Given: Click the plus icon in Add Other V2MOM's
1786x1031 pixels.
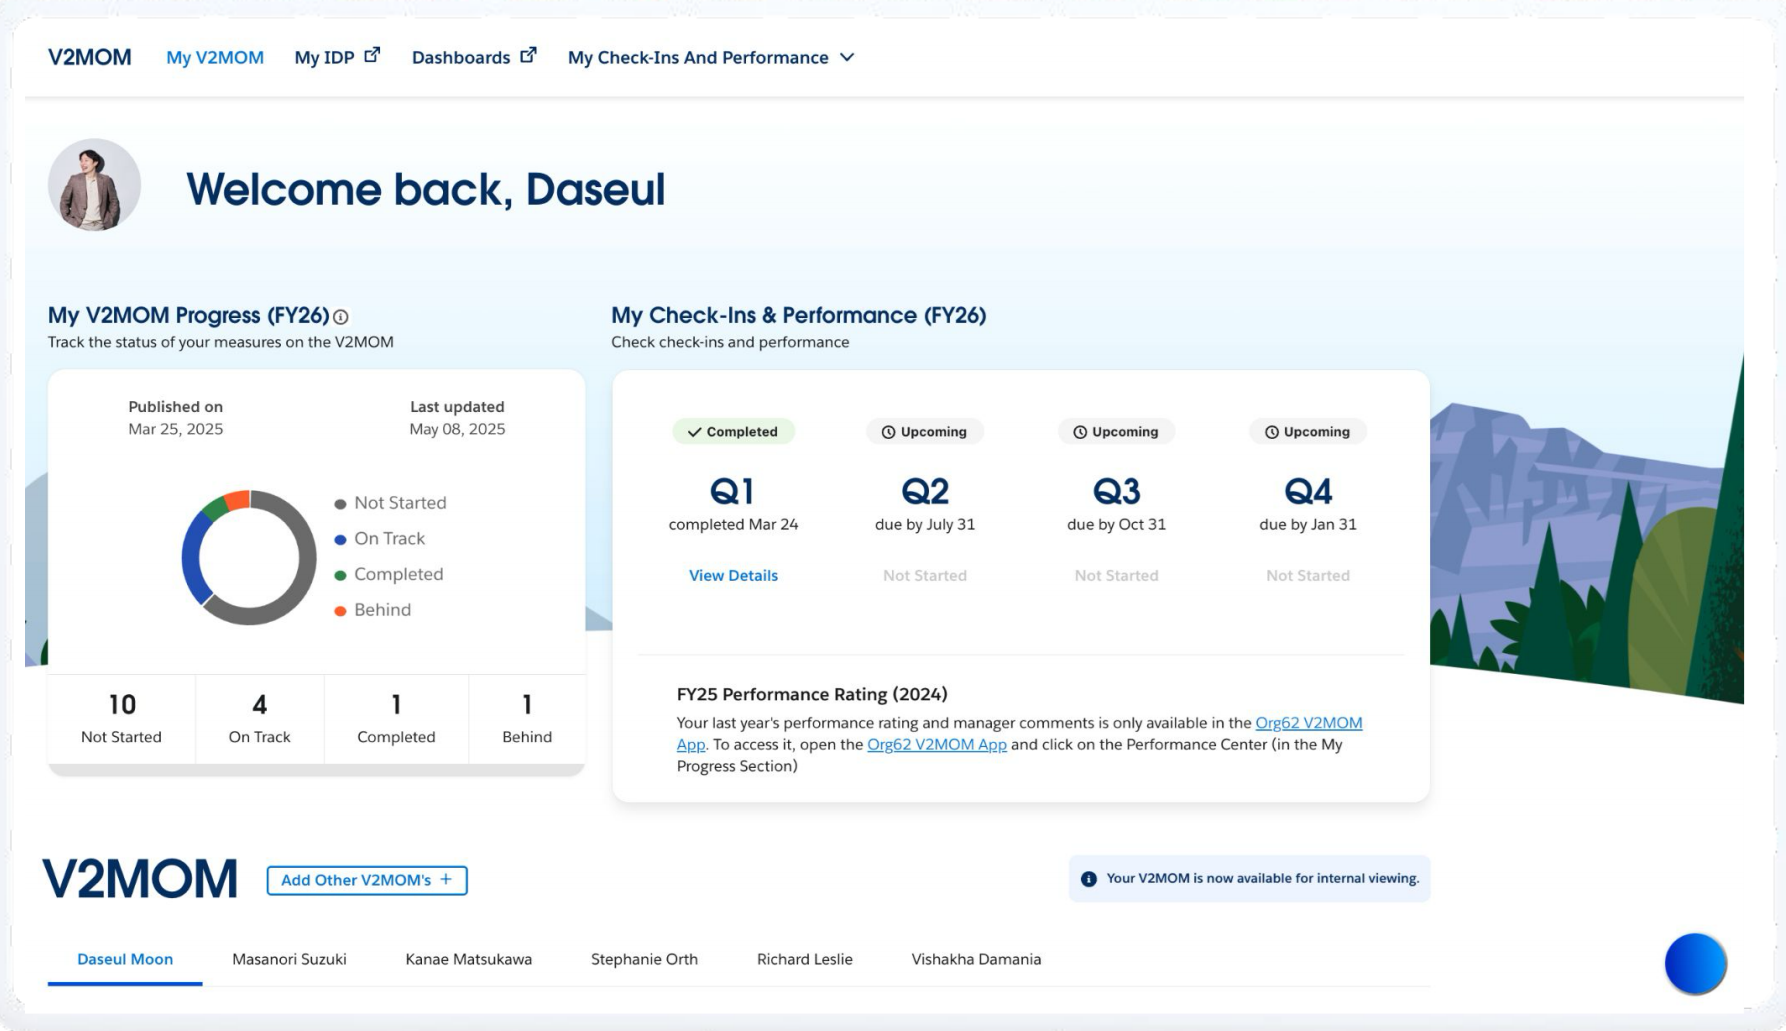Looking at the screenshot, I should (446, 880).
